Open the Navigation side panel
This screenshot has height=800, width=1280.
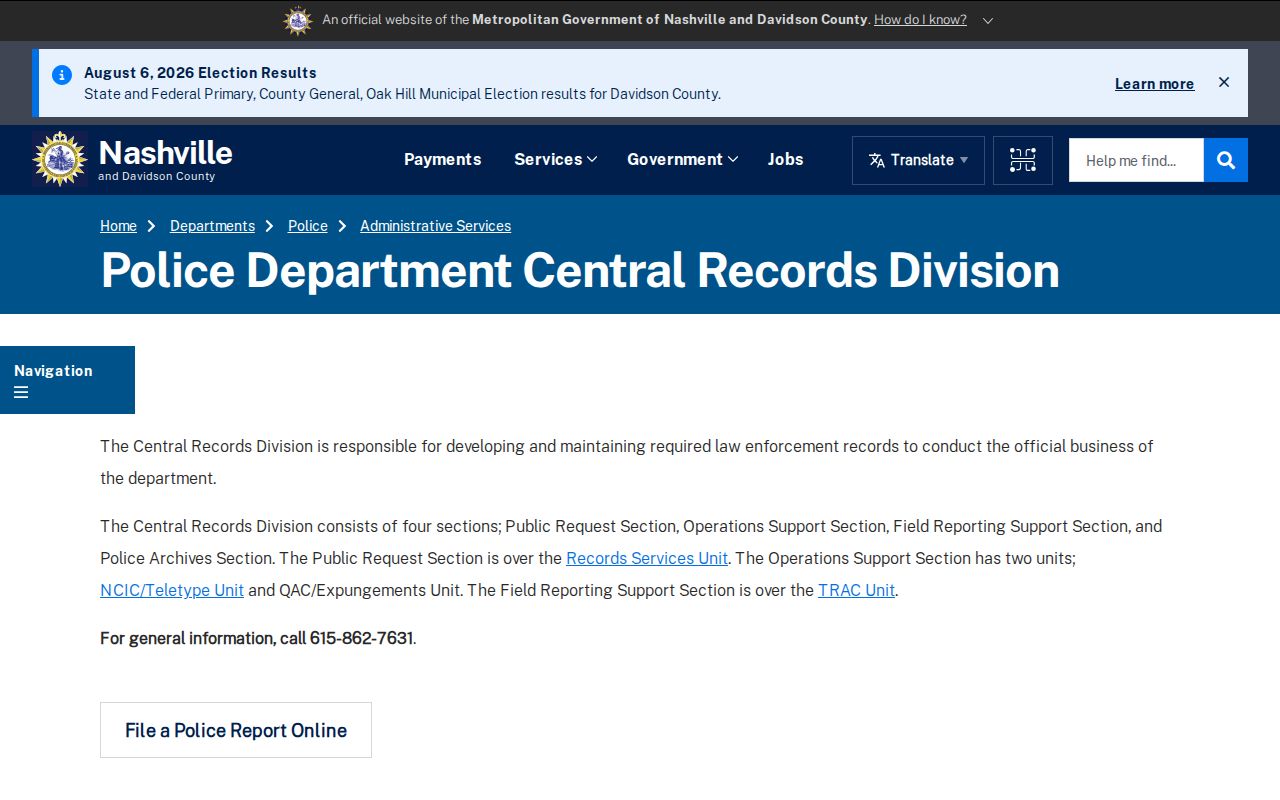(67, 380)
